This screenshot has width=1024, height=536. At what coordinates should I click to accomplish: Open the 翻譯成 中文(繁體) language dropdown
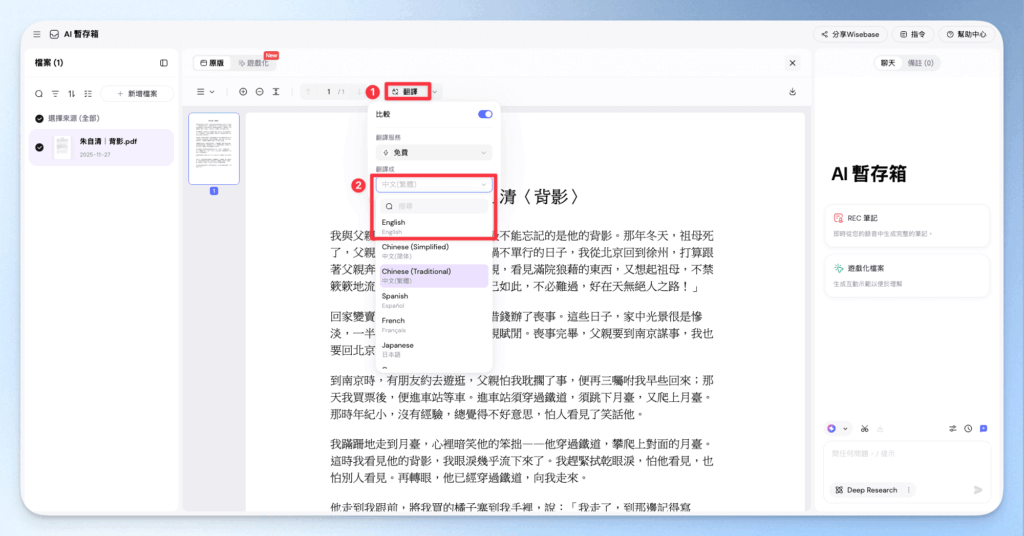tap(434, 185)
